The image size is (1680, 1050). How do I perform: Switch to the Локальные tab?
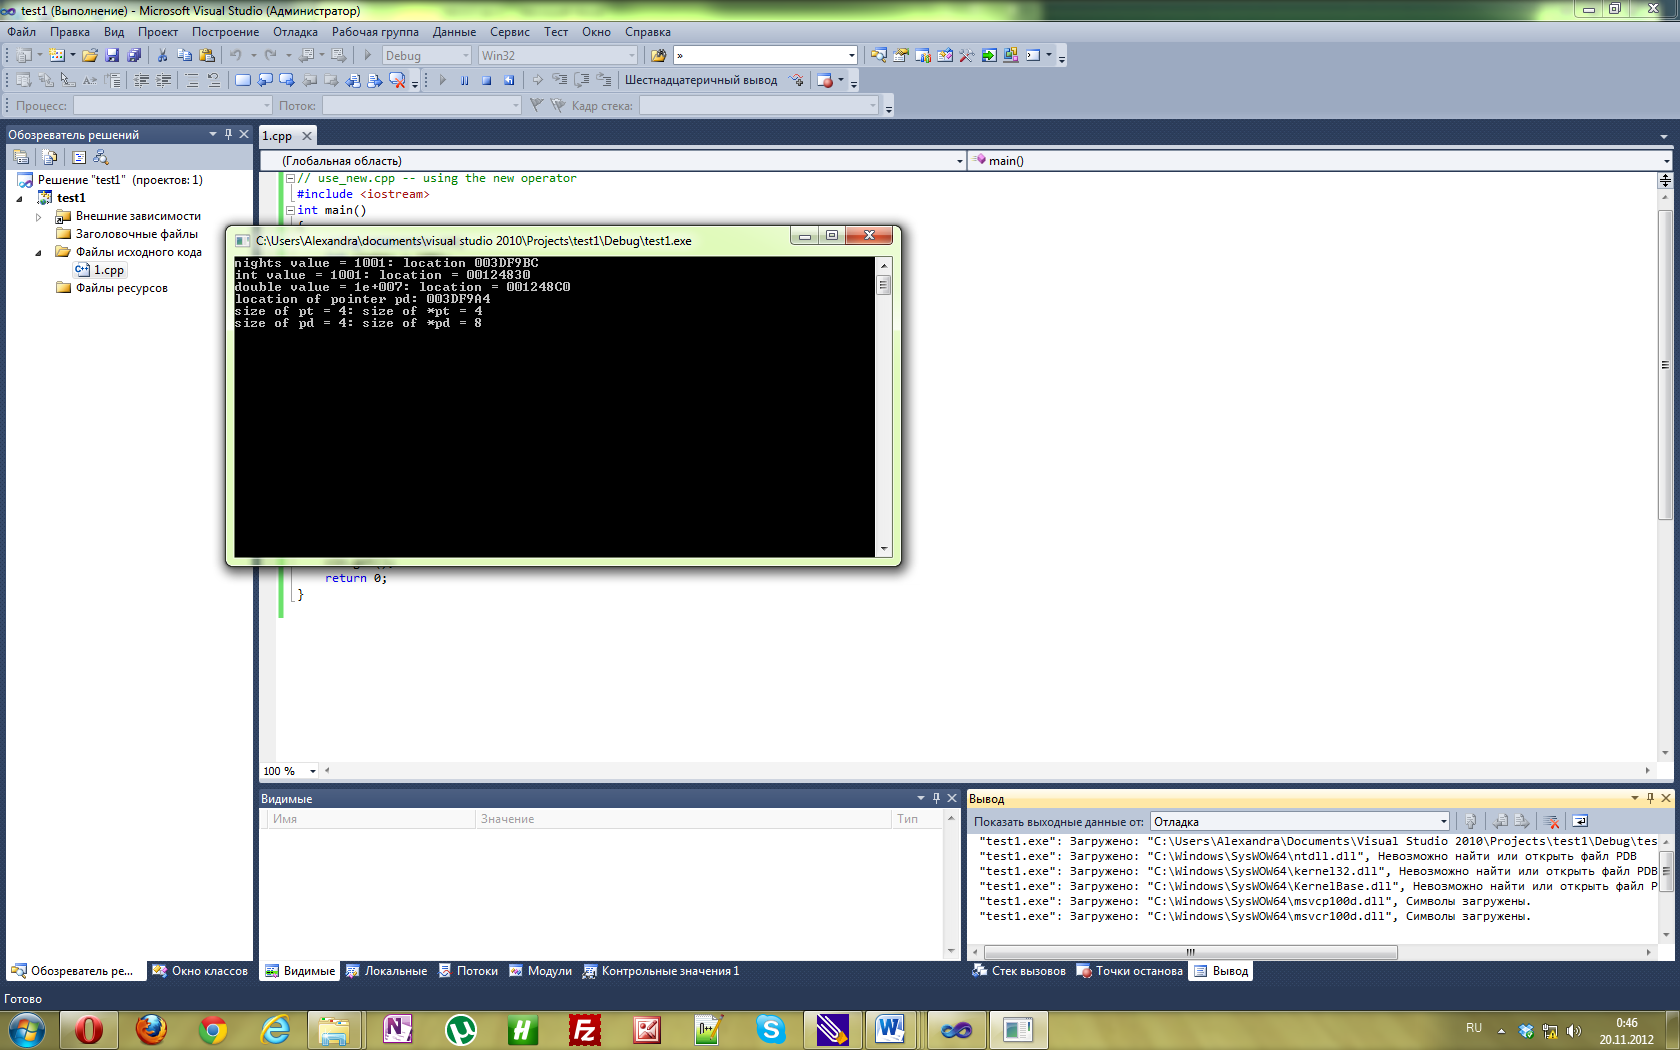[387, 971]
